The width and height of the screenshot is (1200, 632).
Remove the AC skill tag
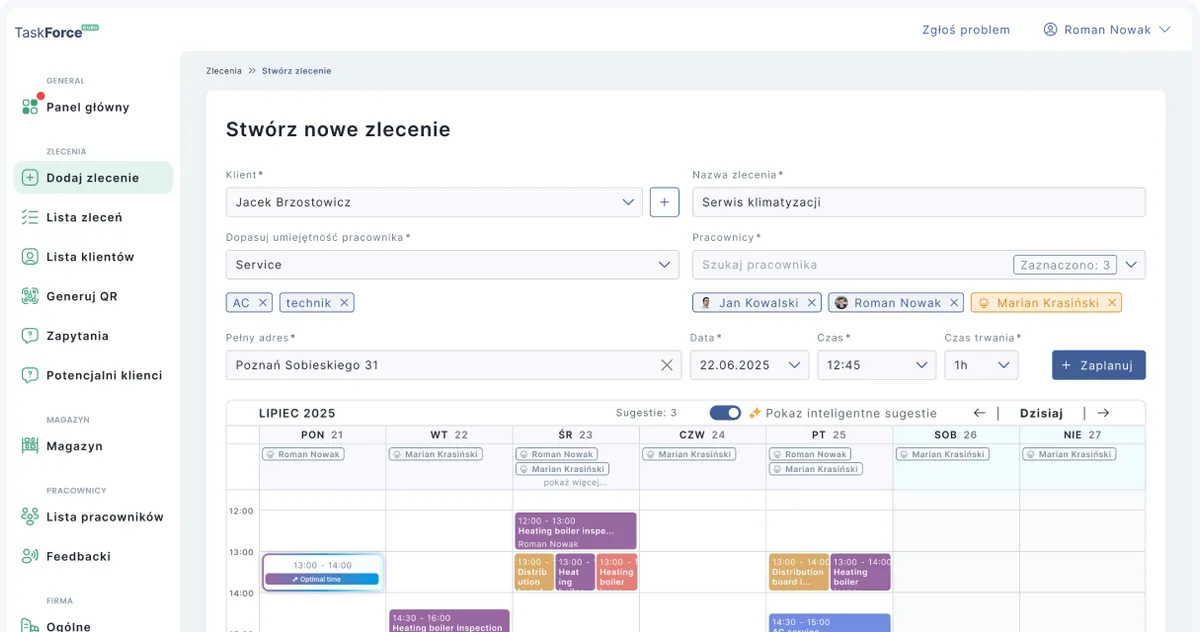point(264,302)
